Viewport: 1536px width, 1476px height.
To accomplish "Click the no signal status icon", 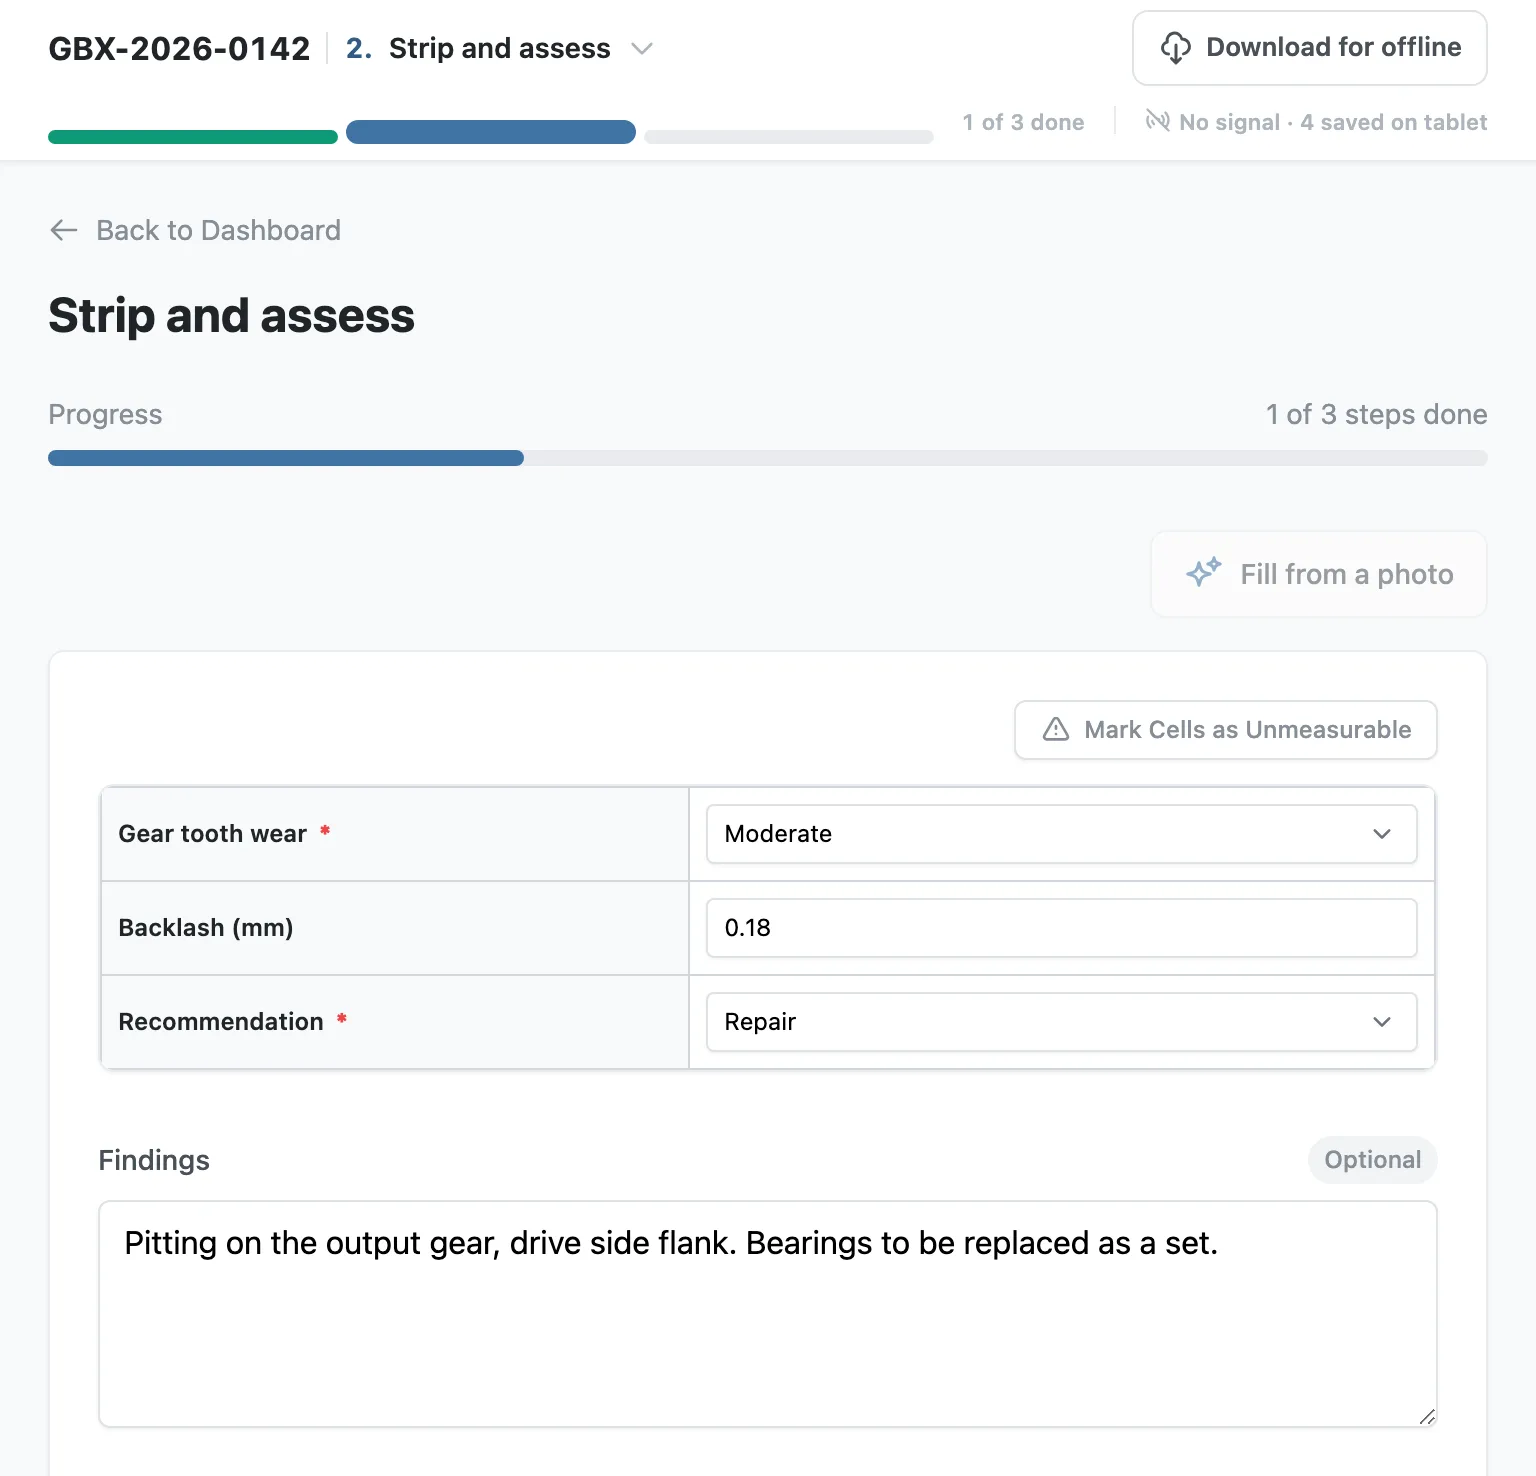I will click(x=1158, y=121).
